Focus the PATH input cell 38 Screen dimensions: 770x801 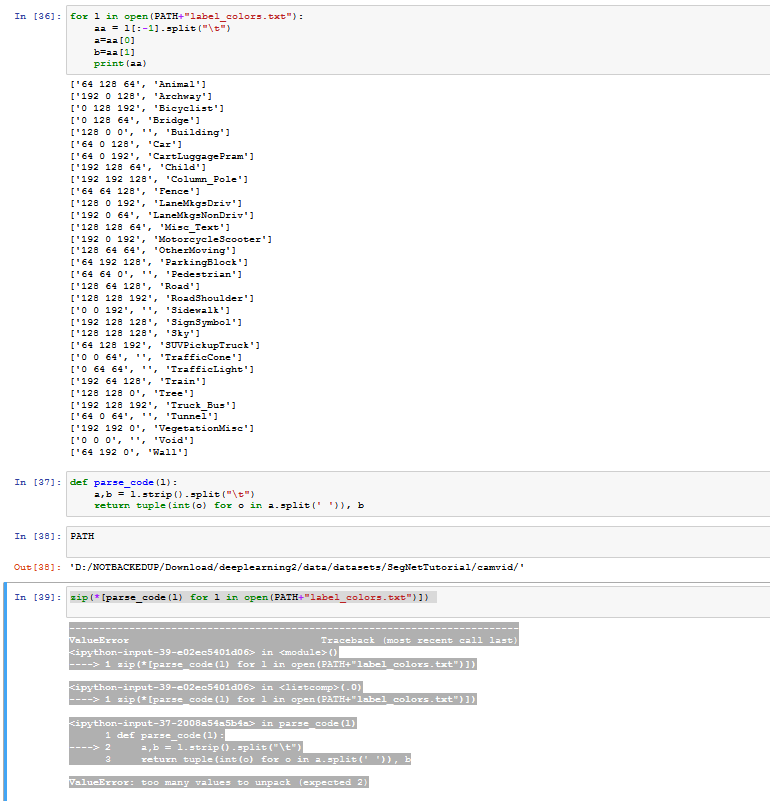400,537
